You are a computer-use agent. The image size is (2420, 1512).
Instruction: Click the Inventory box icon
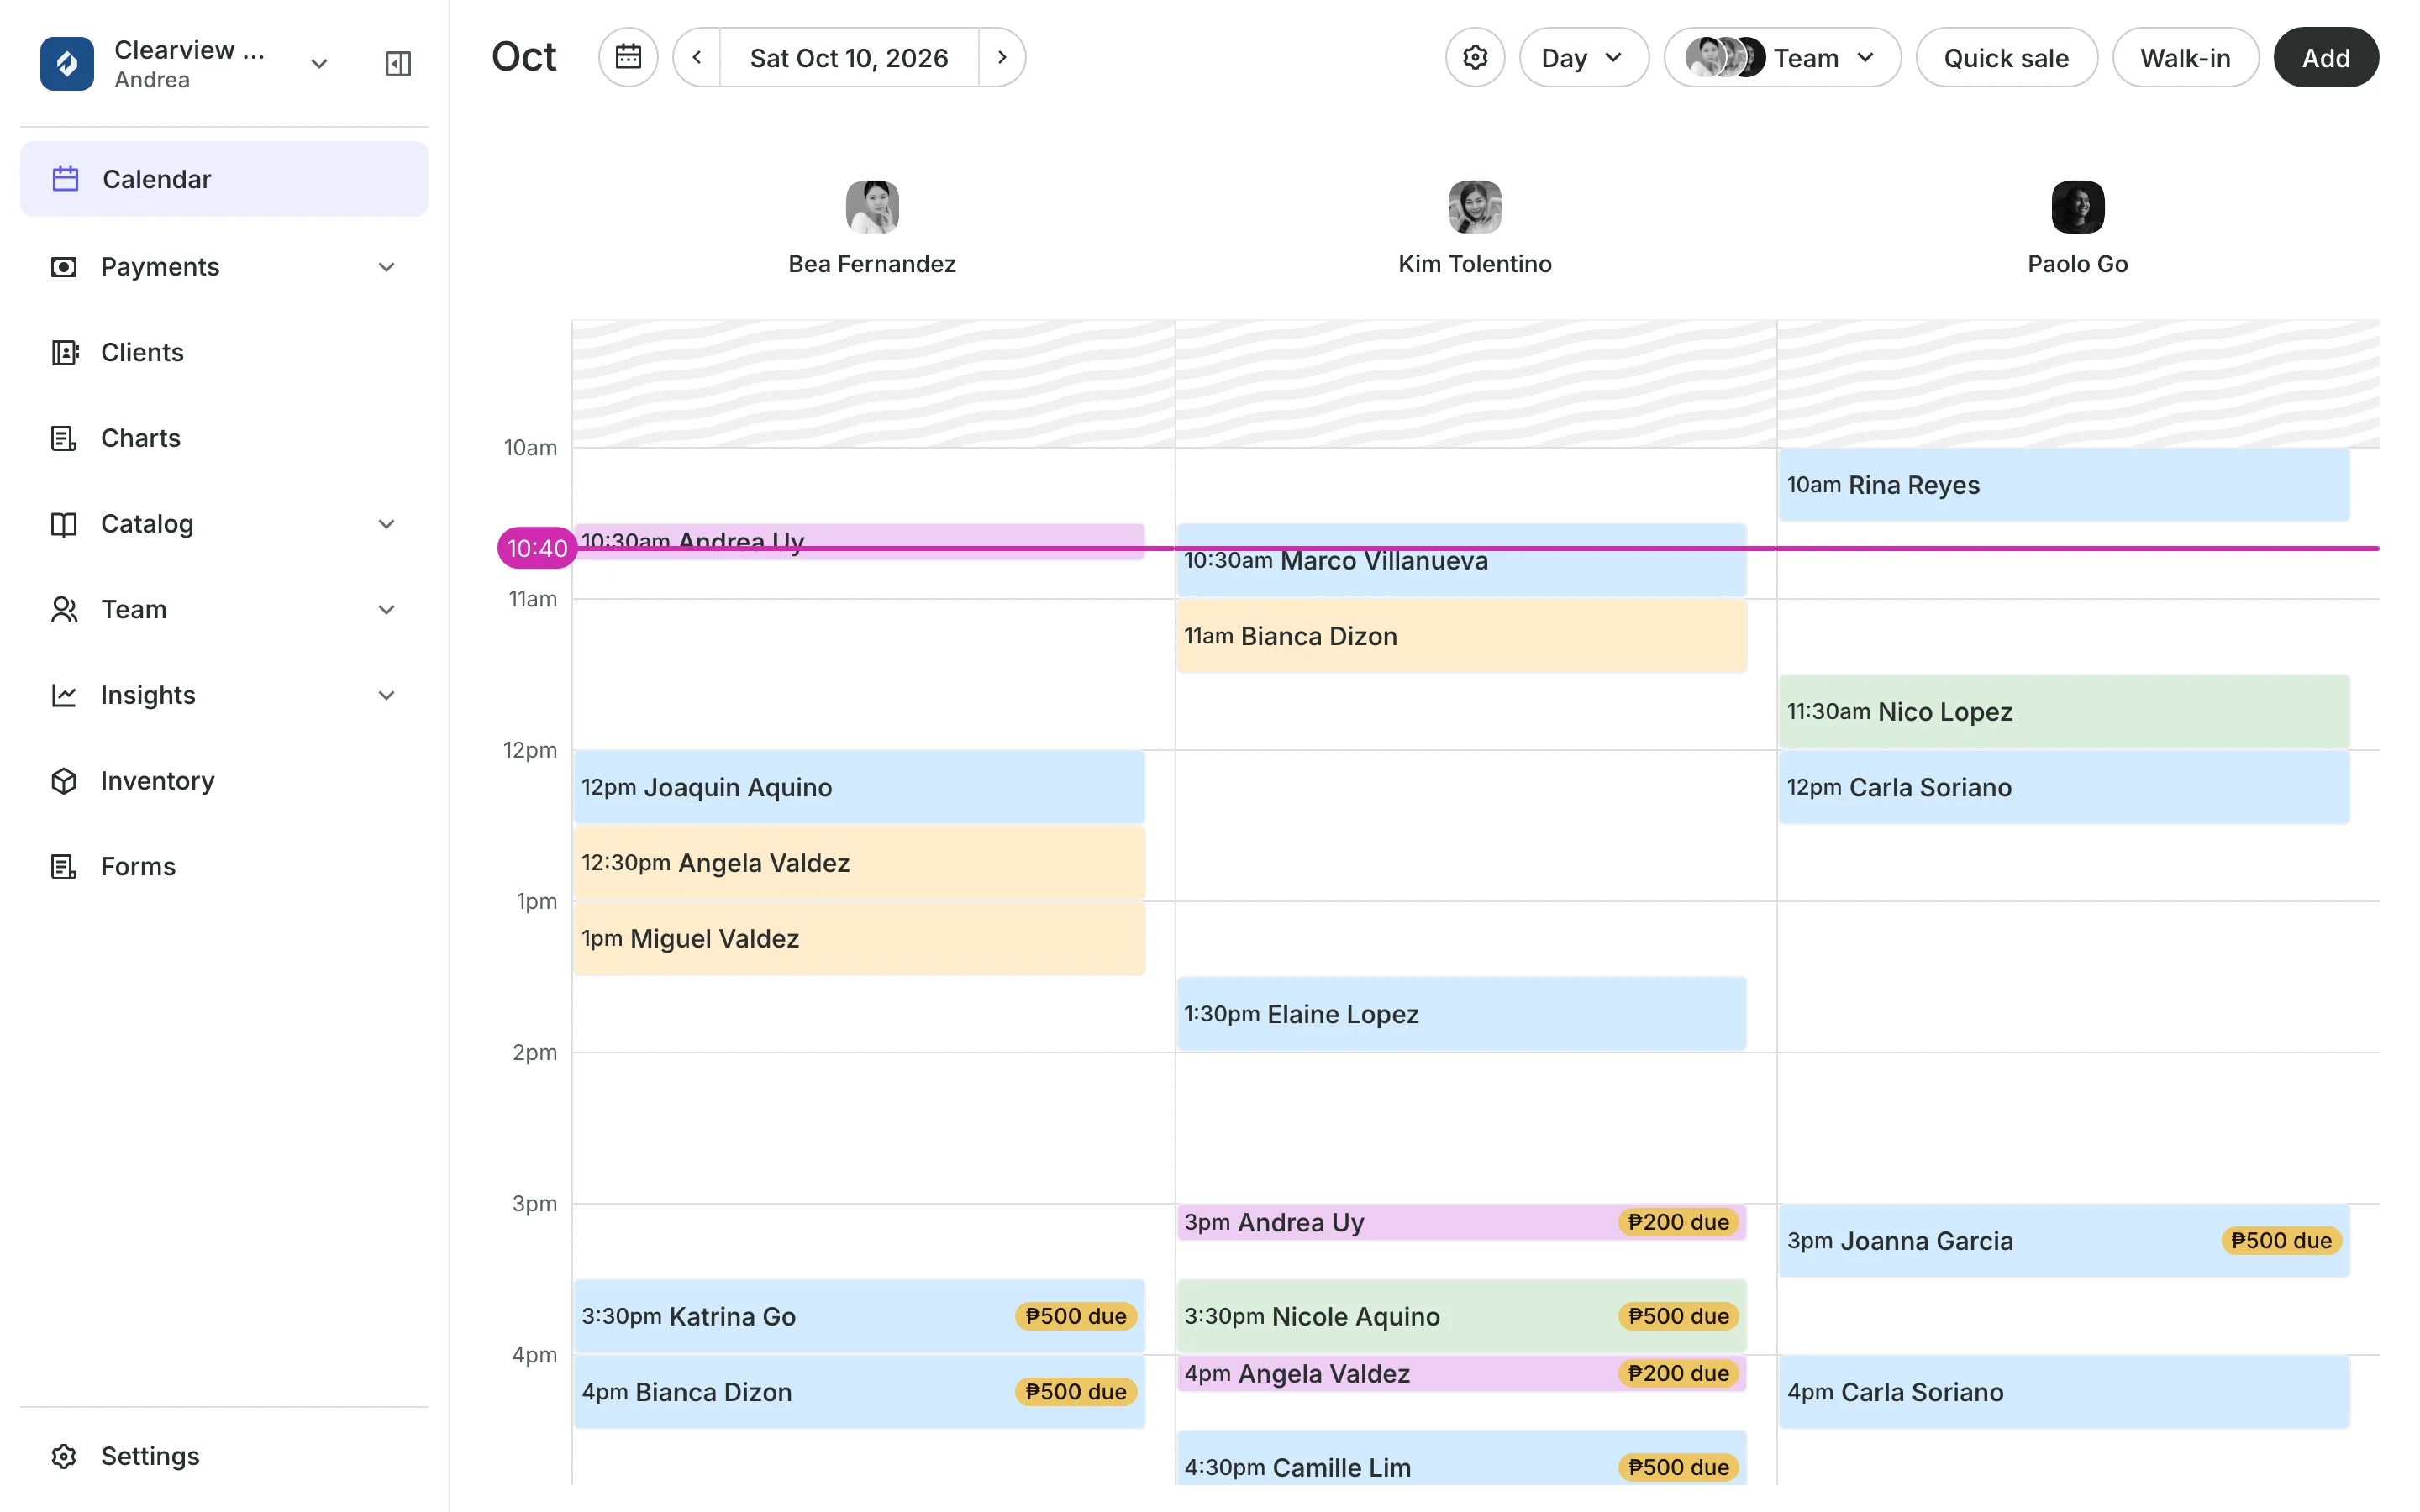[64, 781]
